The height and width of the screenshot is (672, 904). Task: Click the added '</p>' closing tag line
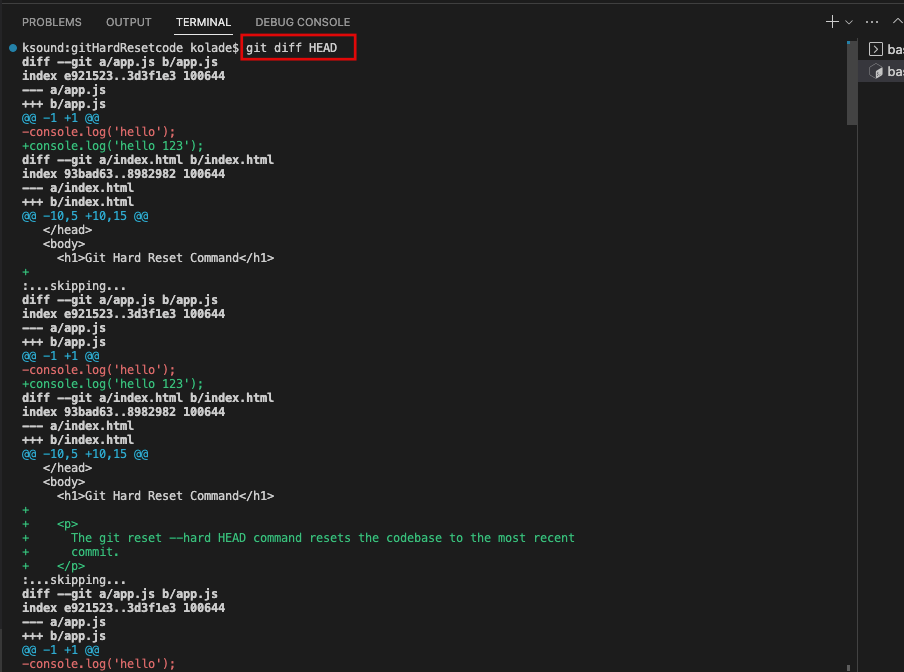70,566
